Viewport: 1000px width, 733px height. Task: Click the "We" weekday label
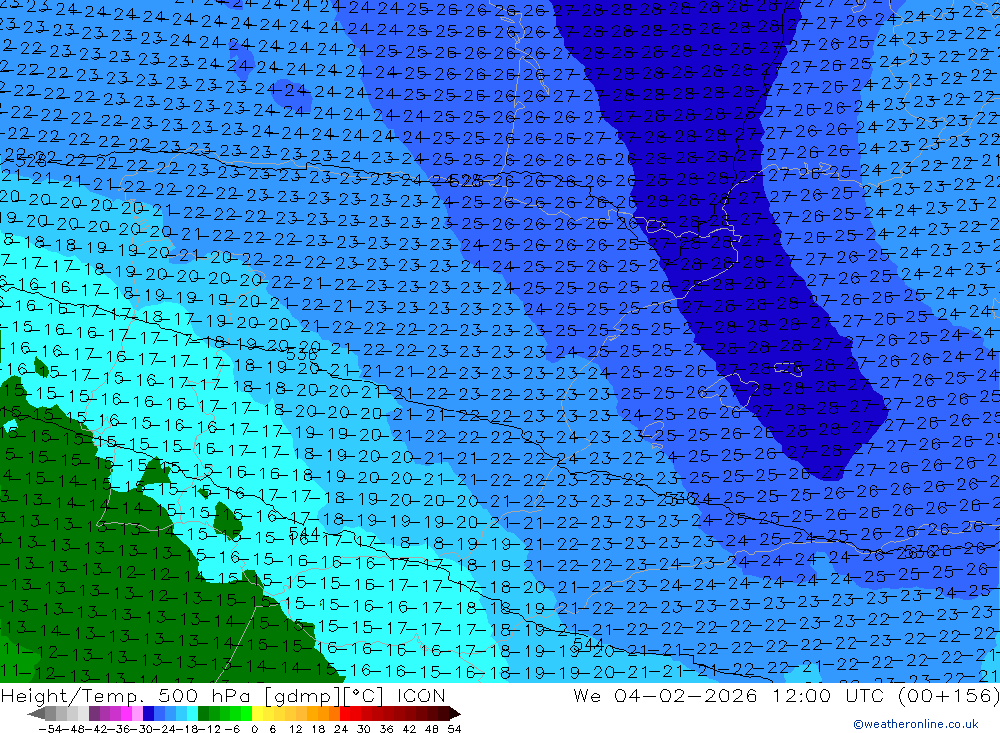tap(587, 695)
